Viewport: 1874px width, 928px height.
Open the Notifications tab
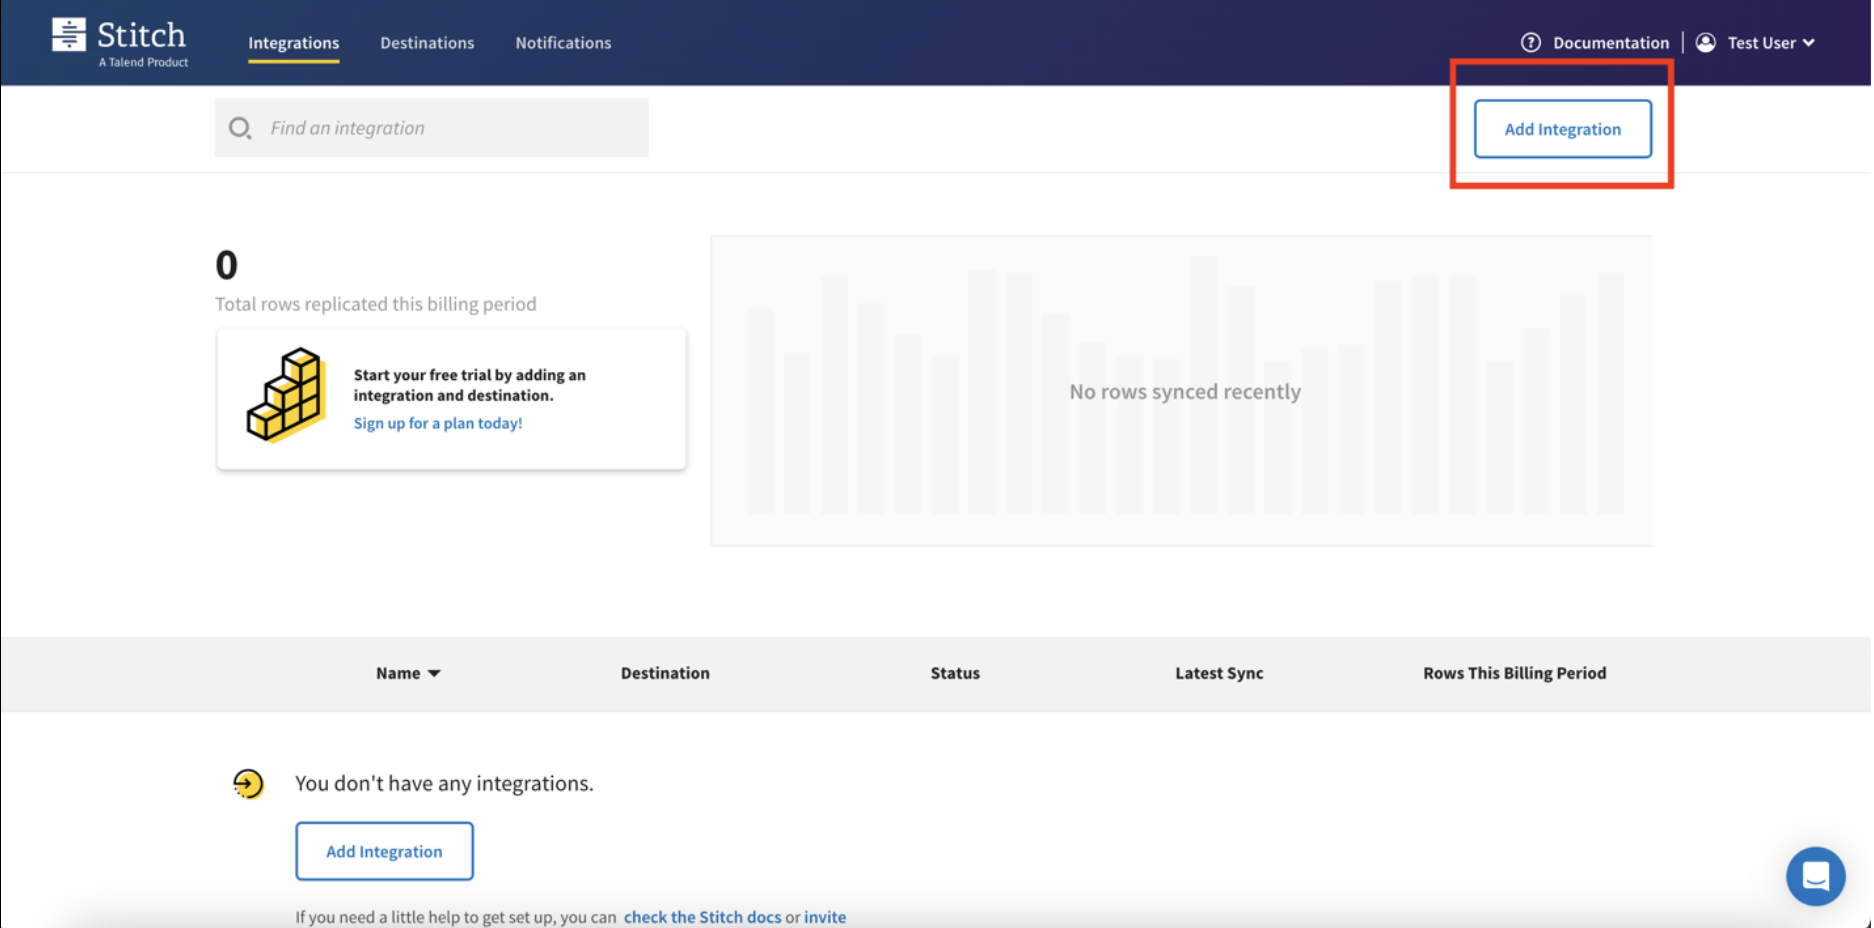pyautogui.click(x=563, y=42)
